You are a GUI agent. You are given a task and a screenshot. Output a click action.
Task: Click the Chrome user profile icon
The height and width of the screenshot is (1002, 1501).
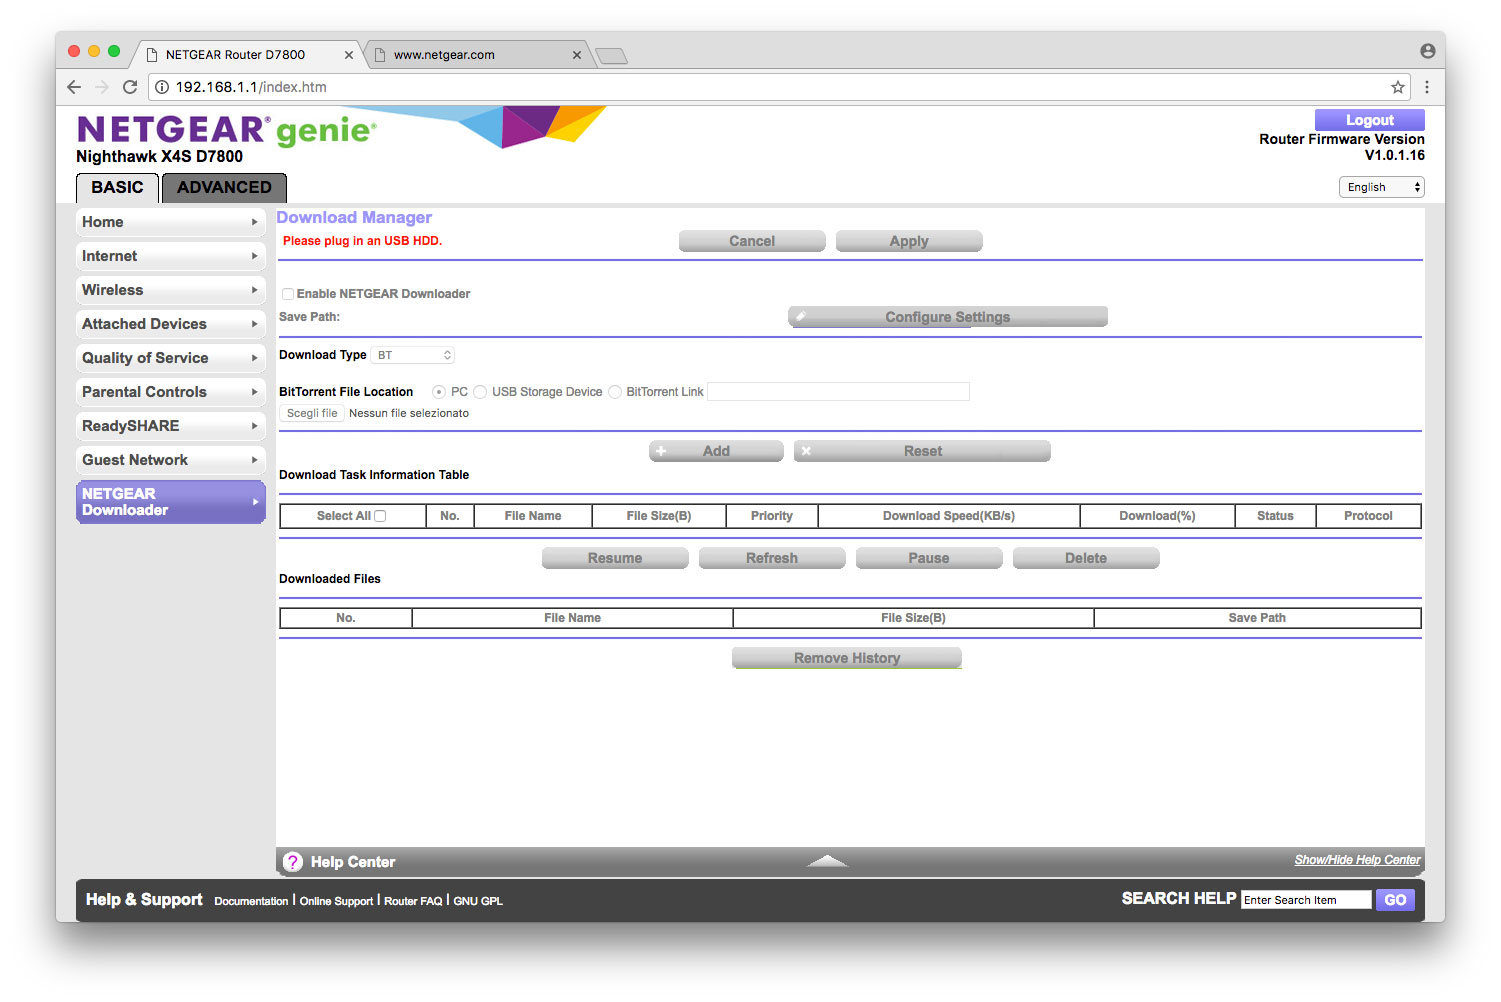pyautogui.click(x=1427, y=51)
